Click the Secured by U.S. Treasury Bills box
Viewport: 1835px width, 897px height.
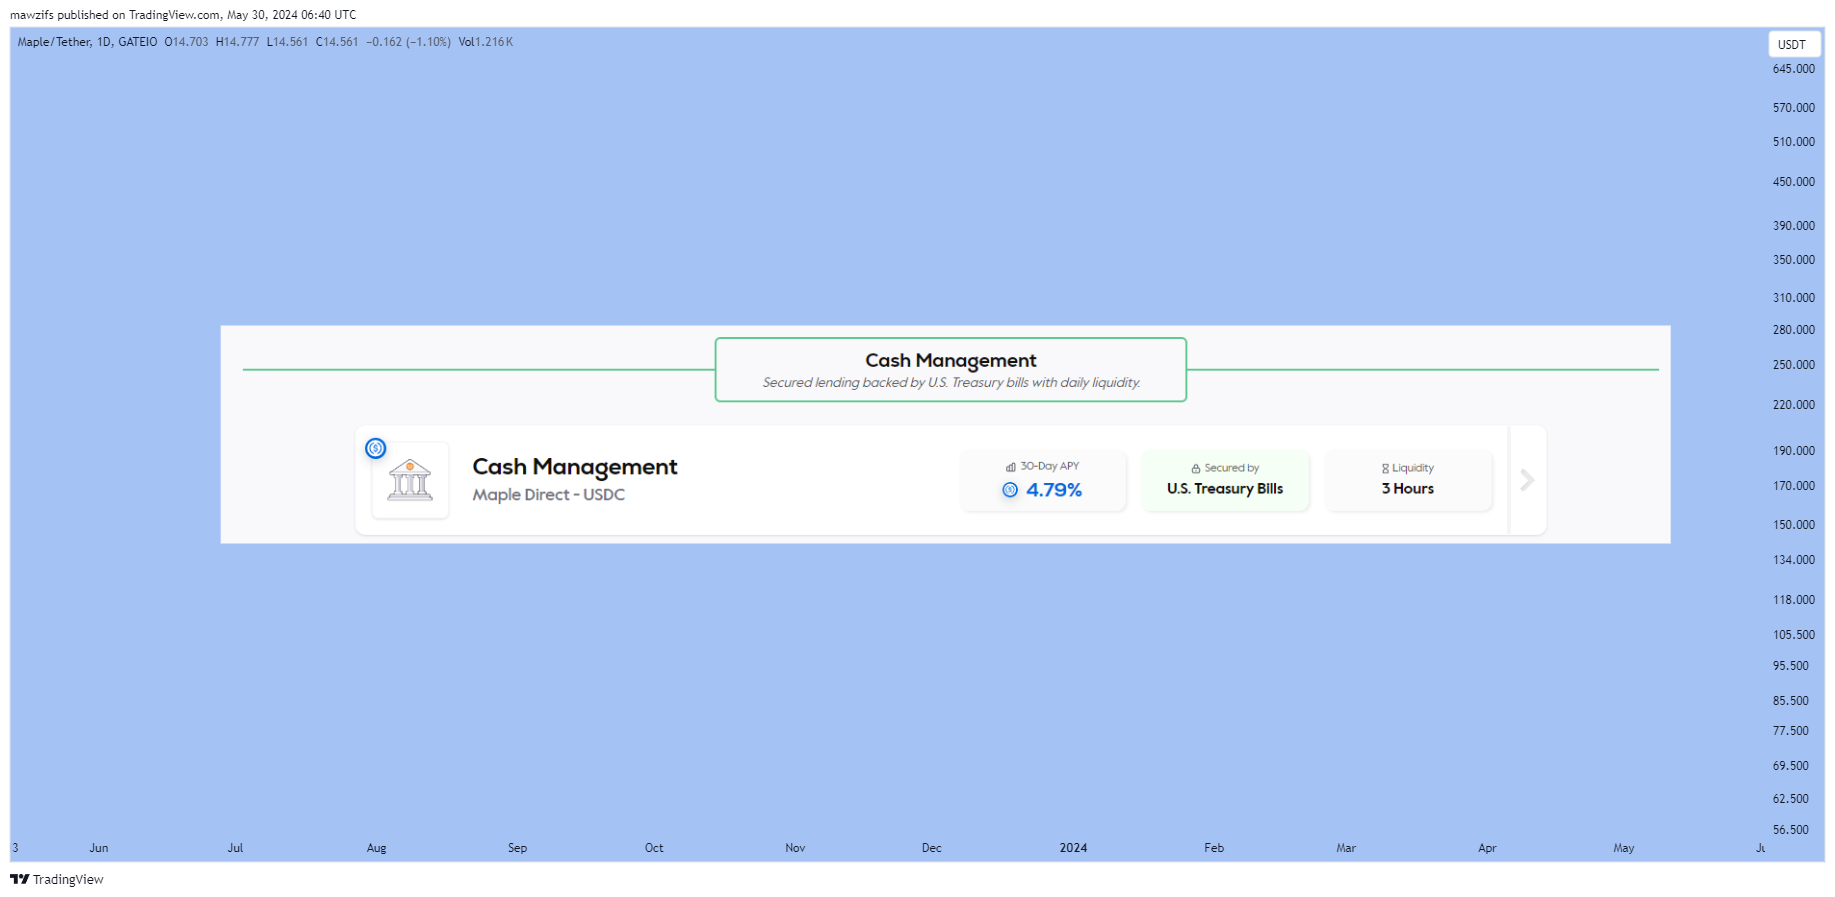point(1225,480)
